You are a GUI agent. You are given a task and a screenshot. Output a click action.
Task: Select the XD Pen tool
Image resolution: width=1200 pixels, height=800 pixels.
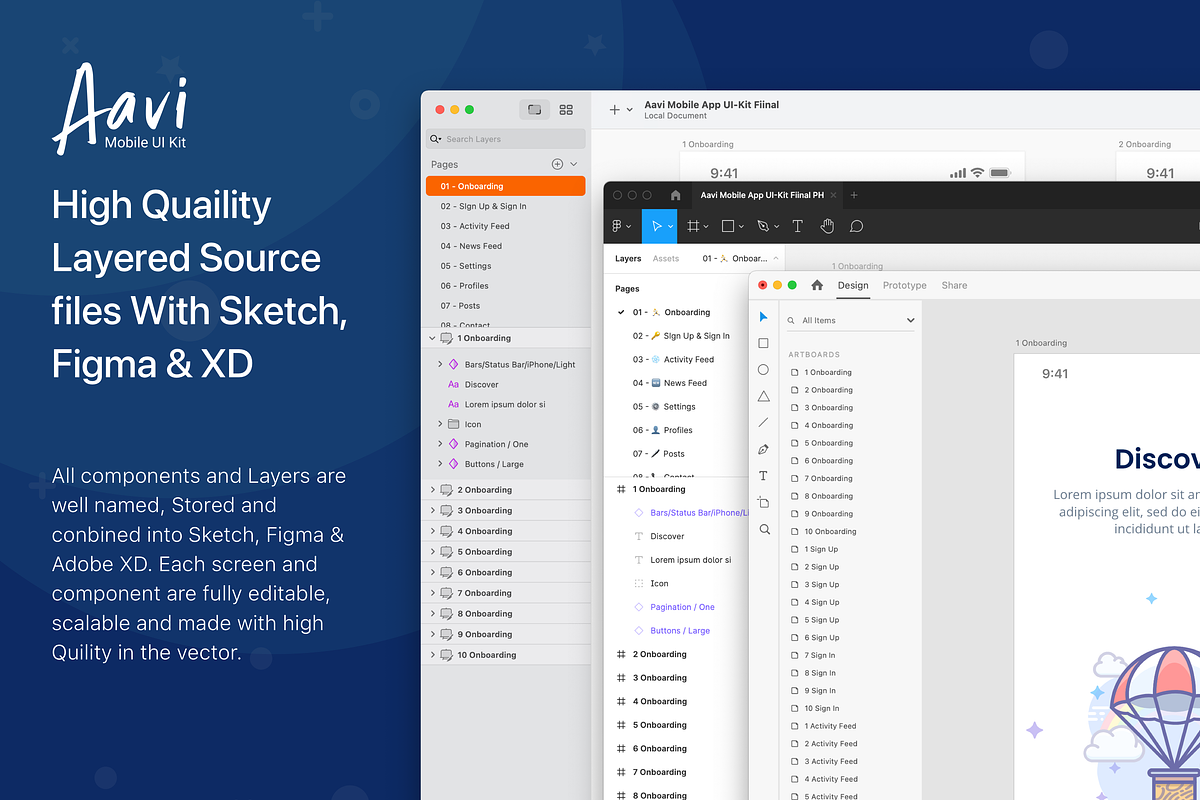[x=764, y=449]
